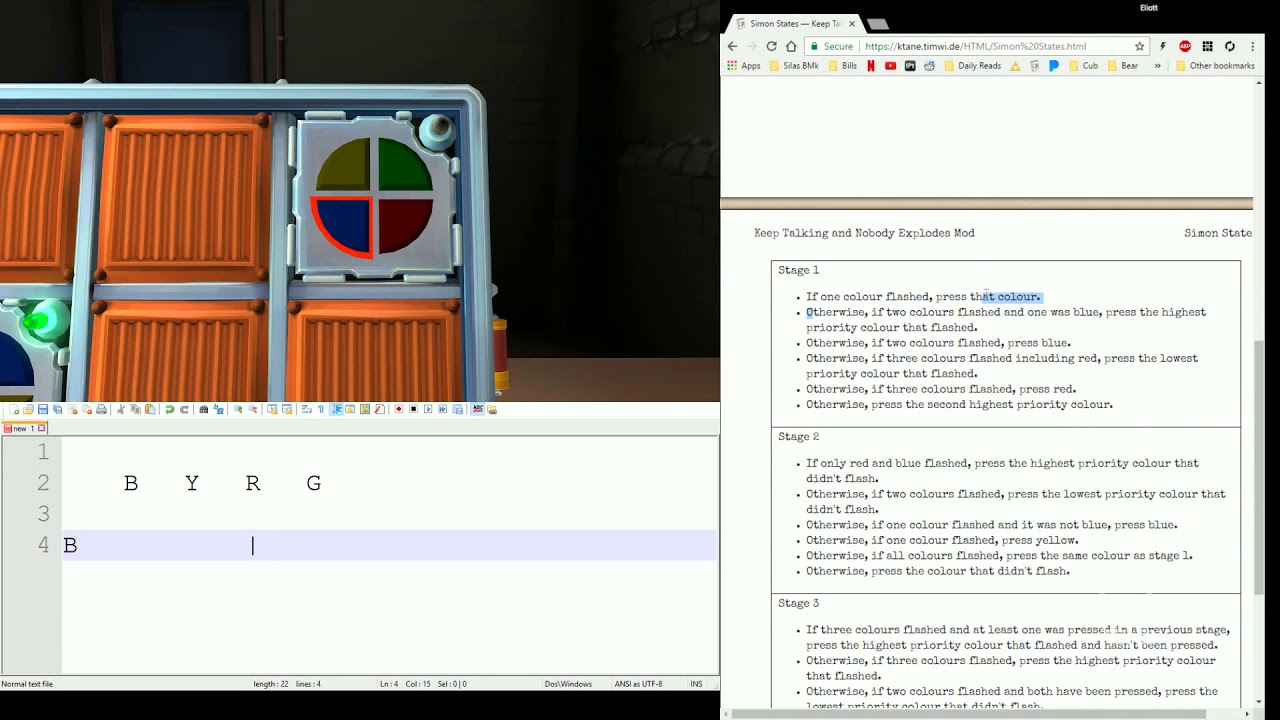This screenshot has height=720, width=1280.
Task: Reload the Chrome page
Action: (772, 46)
